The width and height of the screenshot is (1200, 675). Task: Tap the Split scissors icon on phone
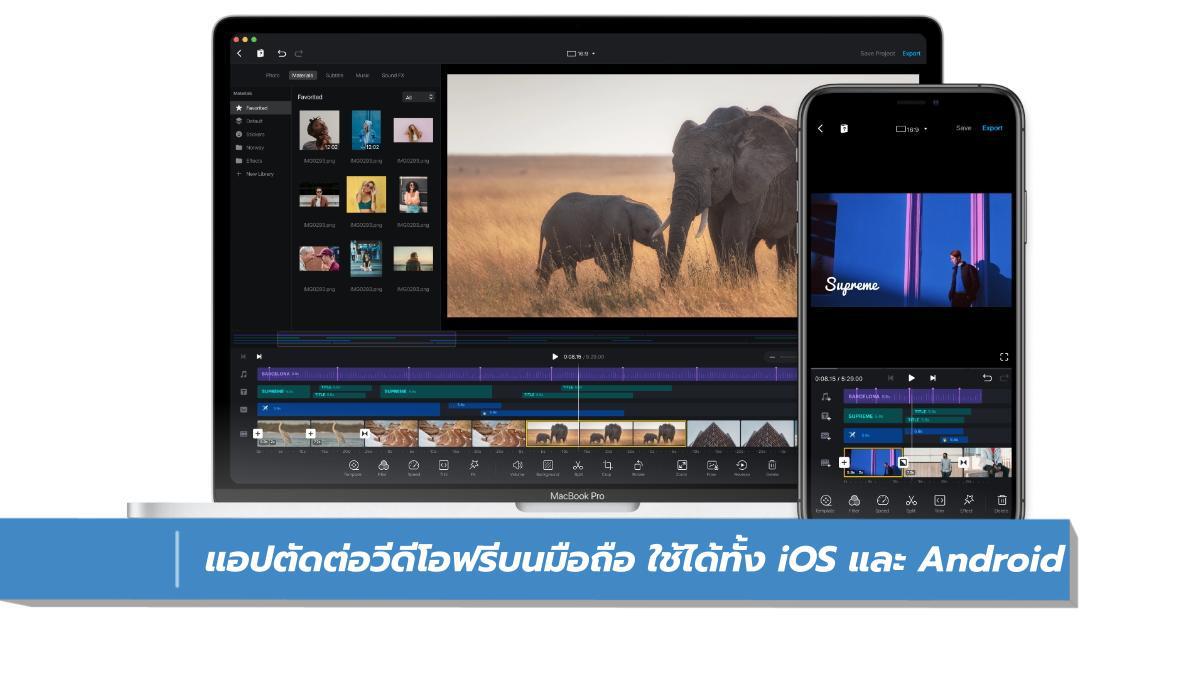pos(911,501)
